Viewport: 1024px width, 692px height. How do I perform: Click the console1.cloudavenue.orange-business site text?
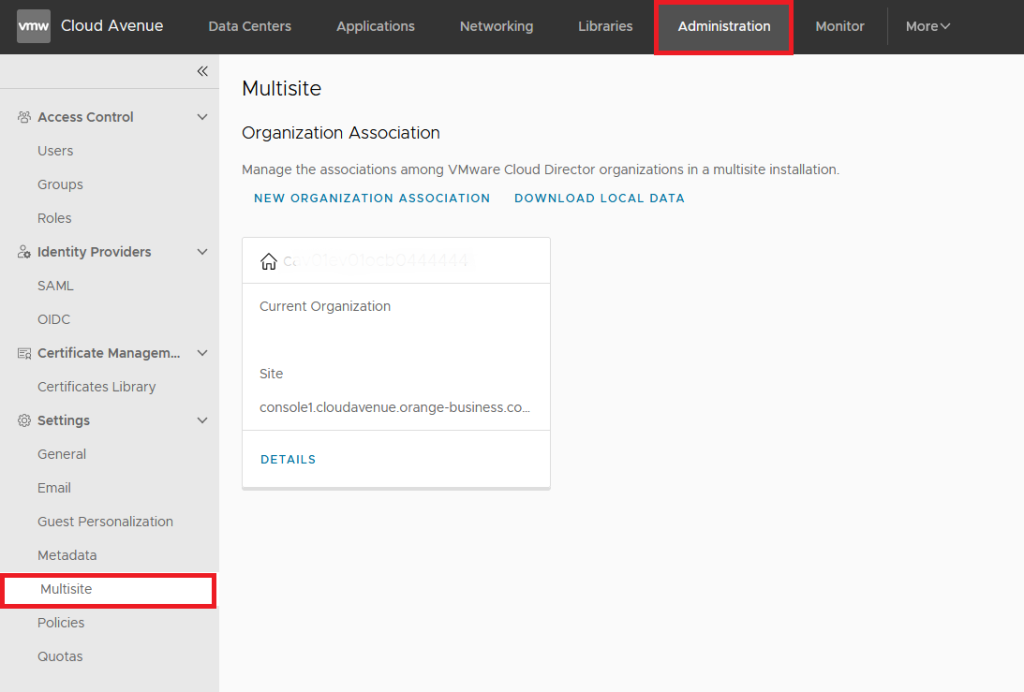point(394,407)
